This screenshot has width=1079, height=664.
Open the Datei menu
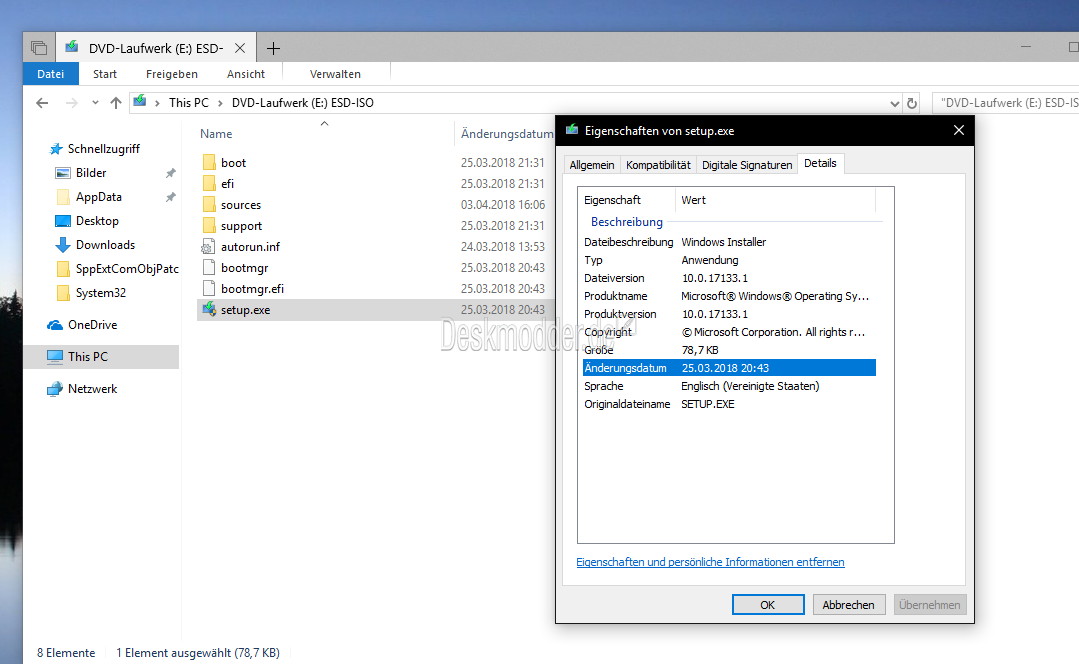(50, 74)
